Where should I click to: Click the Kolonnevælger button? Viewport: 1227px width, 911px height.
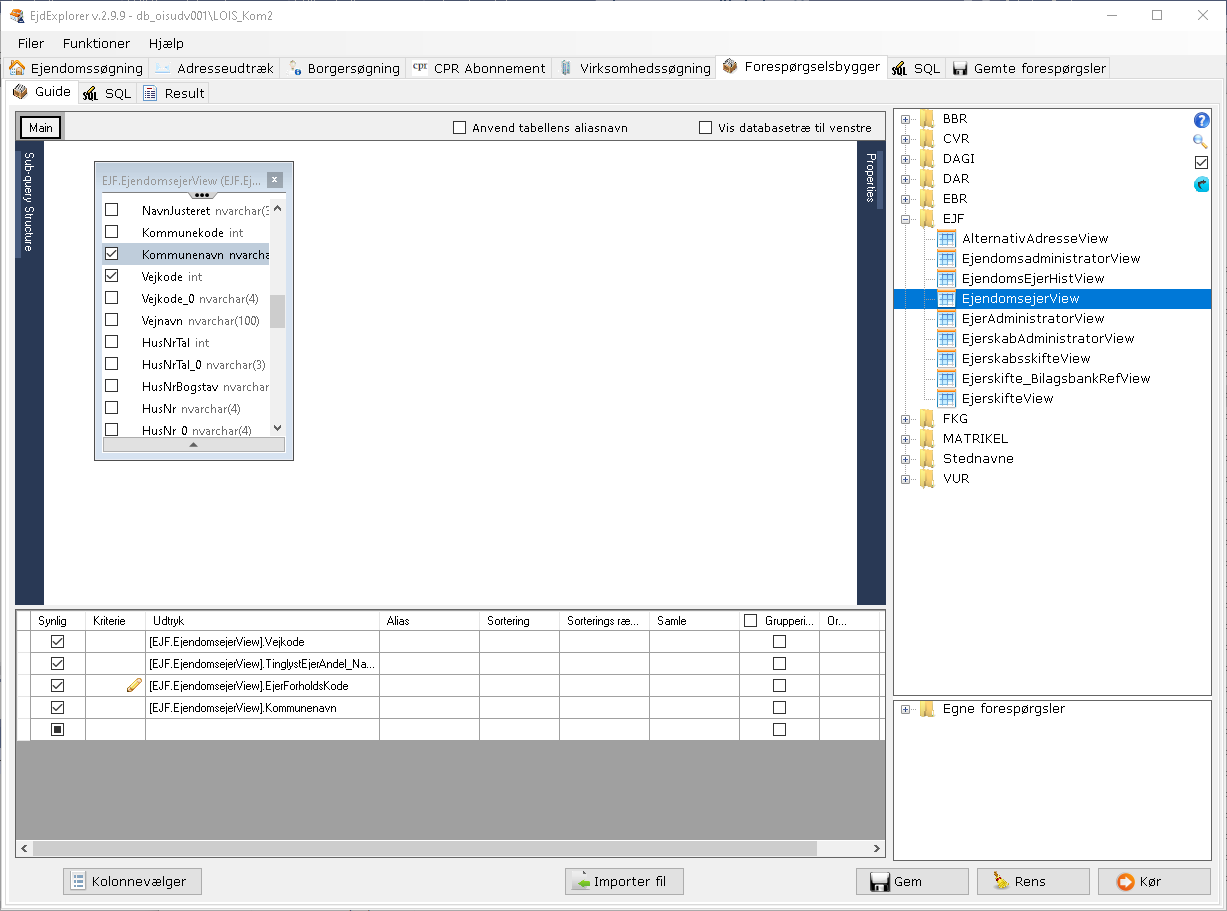(133, 881)
